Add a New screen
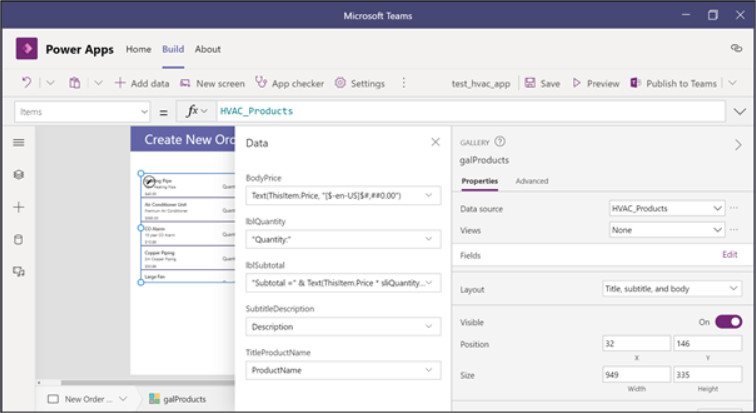The width and height of the screenshot is (756, 413). pyautogui.click(x=212, y=83)
